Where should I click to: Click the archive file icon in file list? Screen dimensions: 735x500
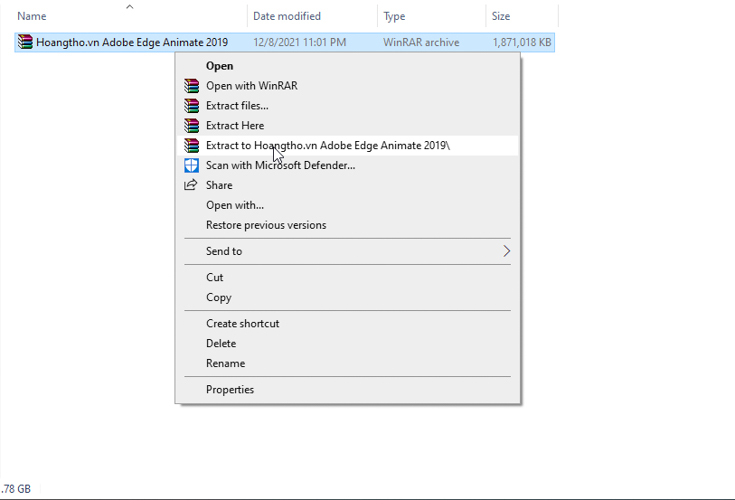(25, 42)
